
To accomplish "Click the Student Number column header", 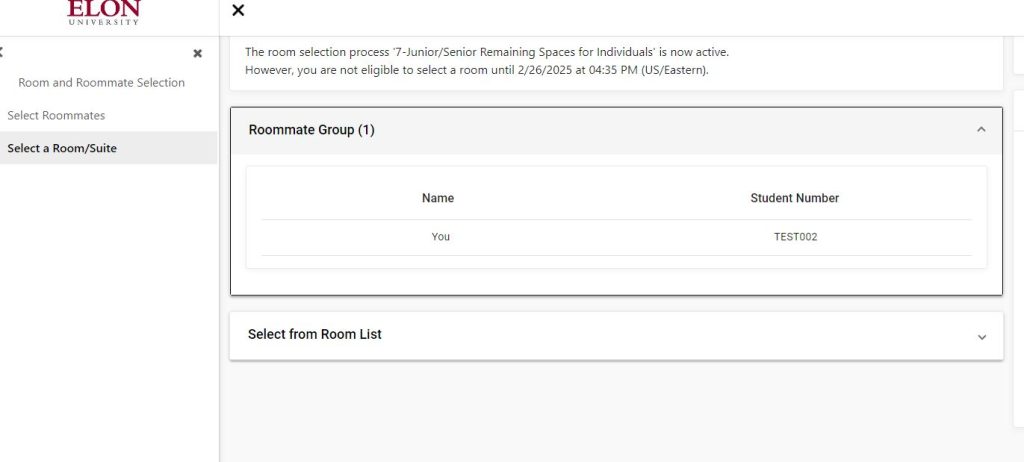I will click(794, 198).
